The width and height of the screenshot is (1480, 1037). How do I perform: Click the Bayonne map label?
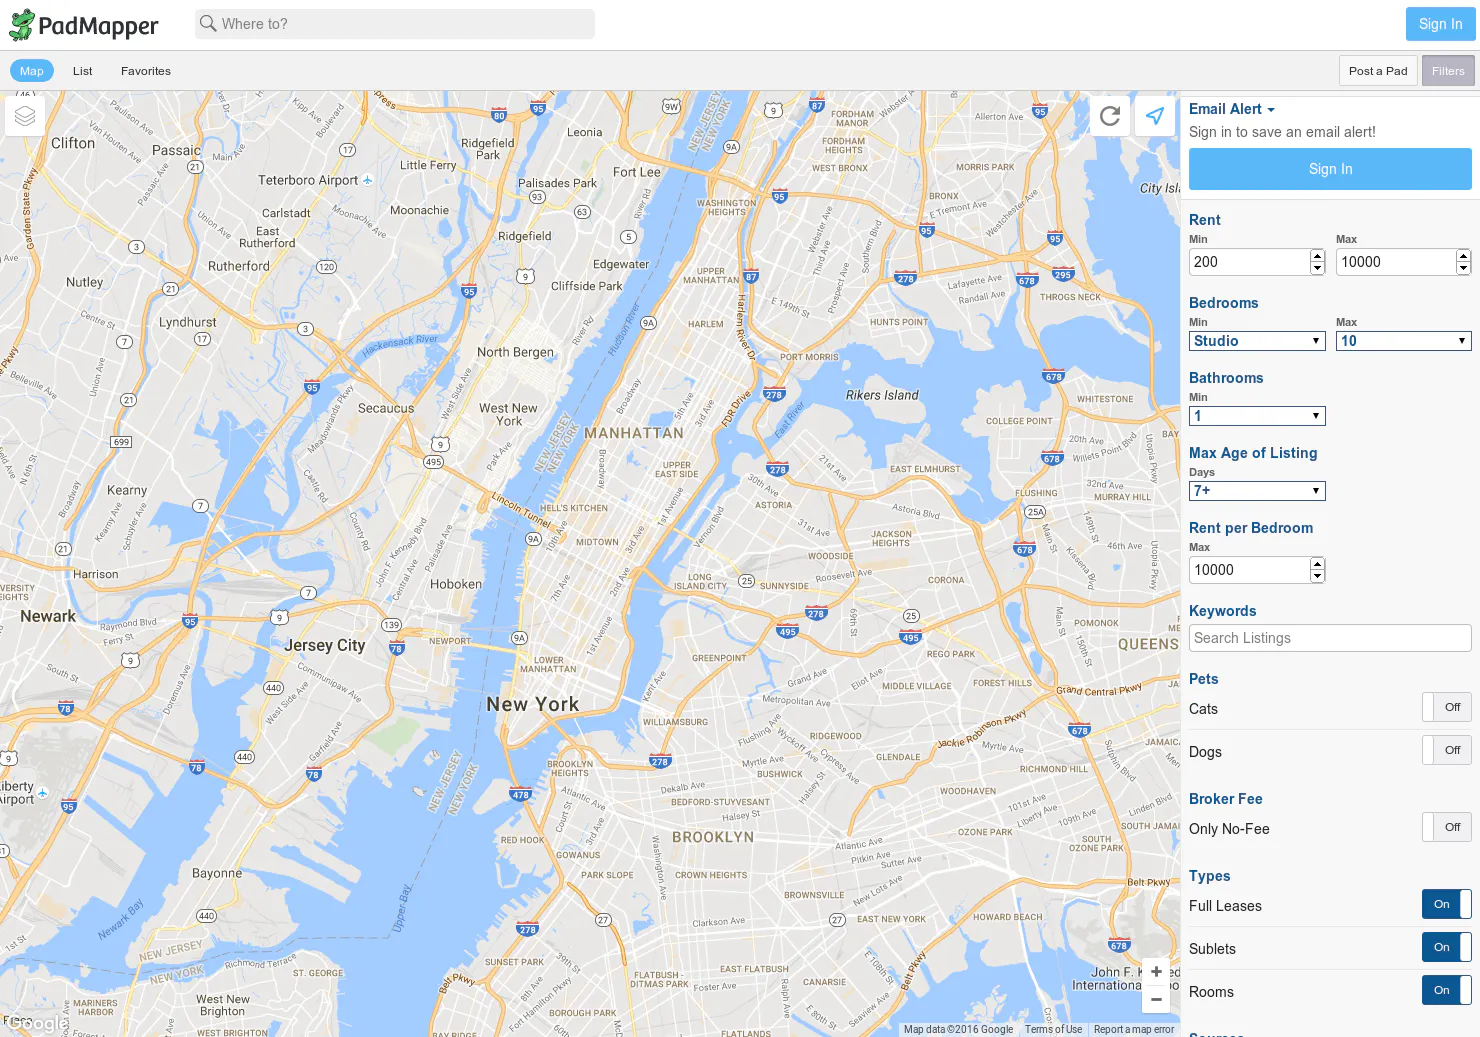pos(217,873)
